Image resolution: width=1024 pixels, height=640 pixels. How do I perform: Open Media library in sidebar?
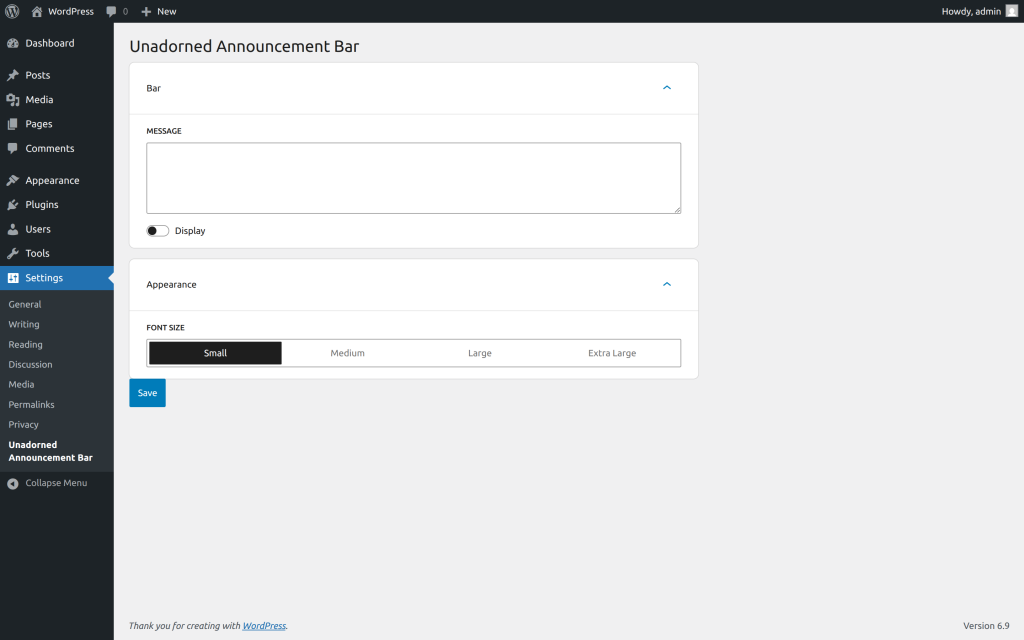(x=39, y=100)
